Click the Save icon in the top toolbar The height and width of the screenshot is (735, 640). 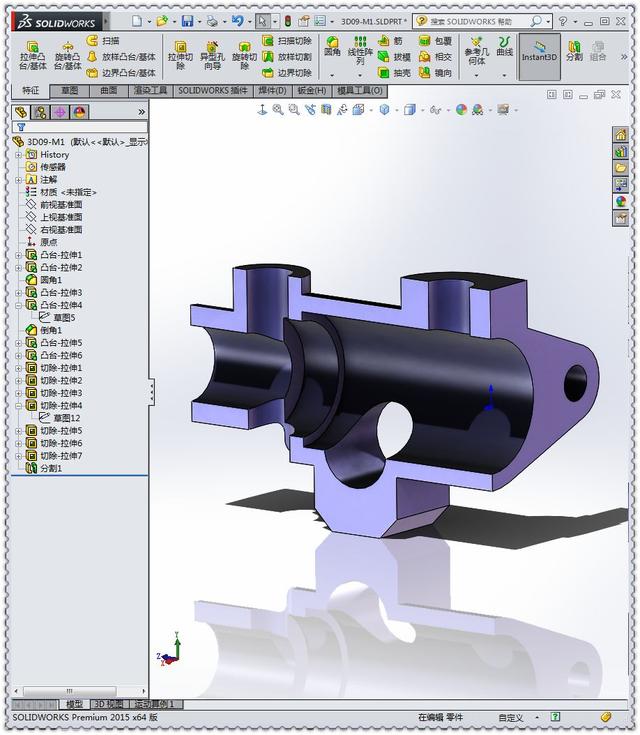coord(188,21)
